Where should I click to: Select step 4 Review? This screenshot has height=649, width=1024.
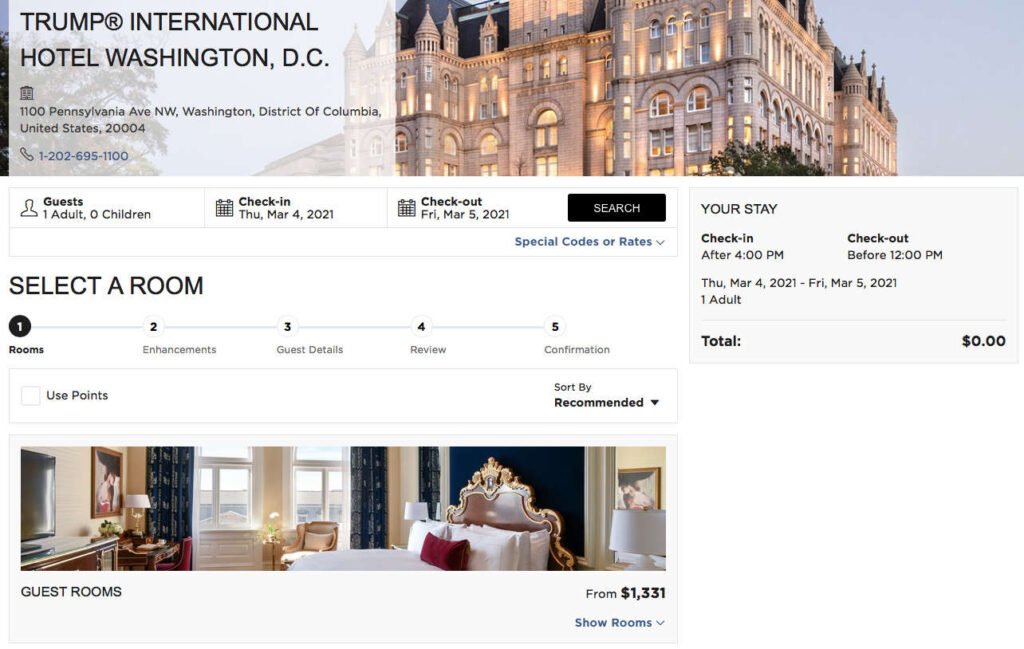point(421,326)
